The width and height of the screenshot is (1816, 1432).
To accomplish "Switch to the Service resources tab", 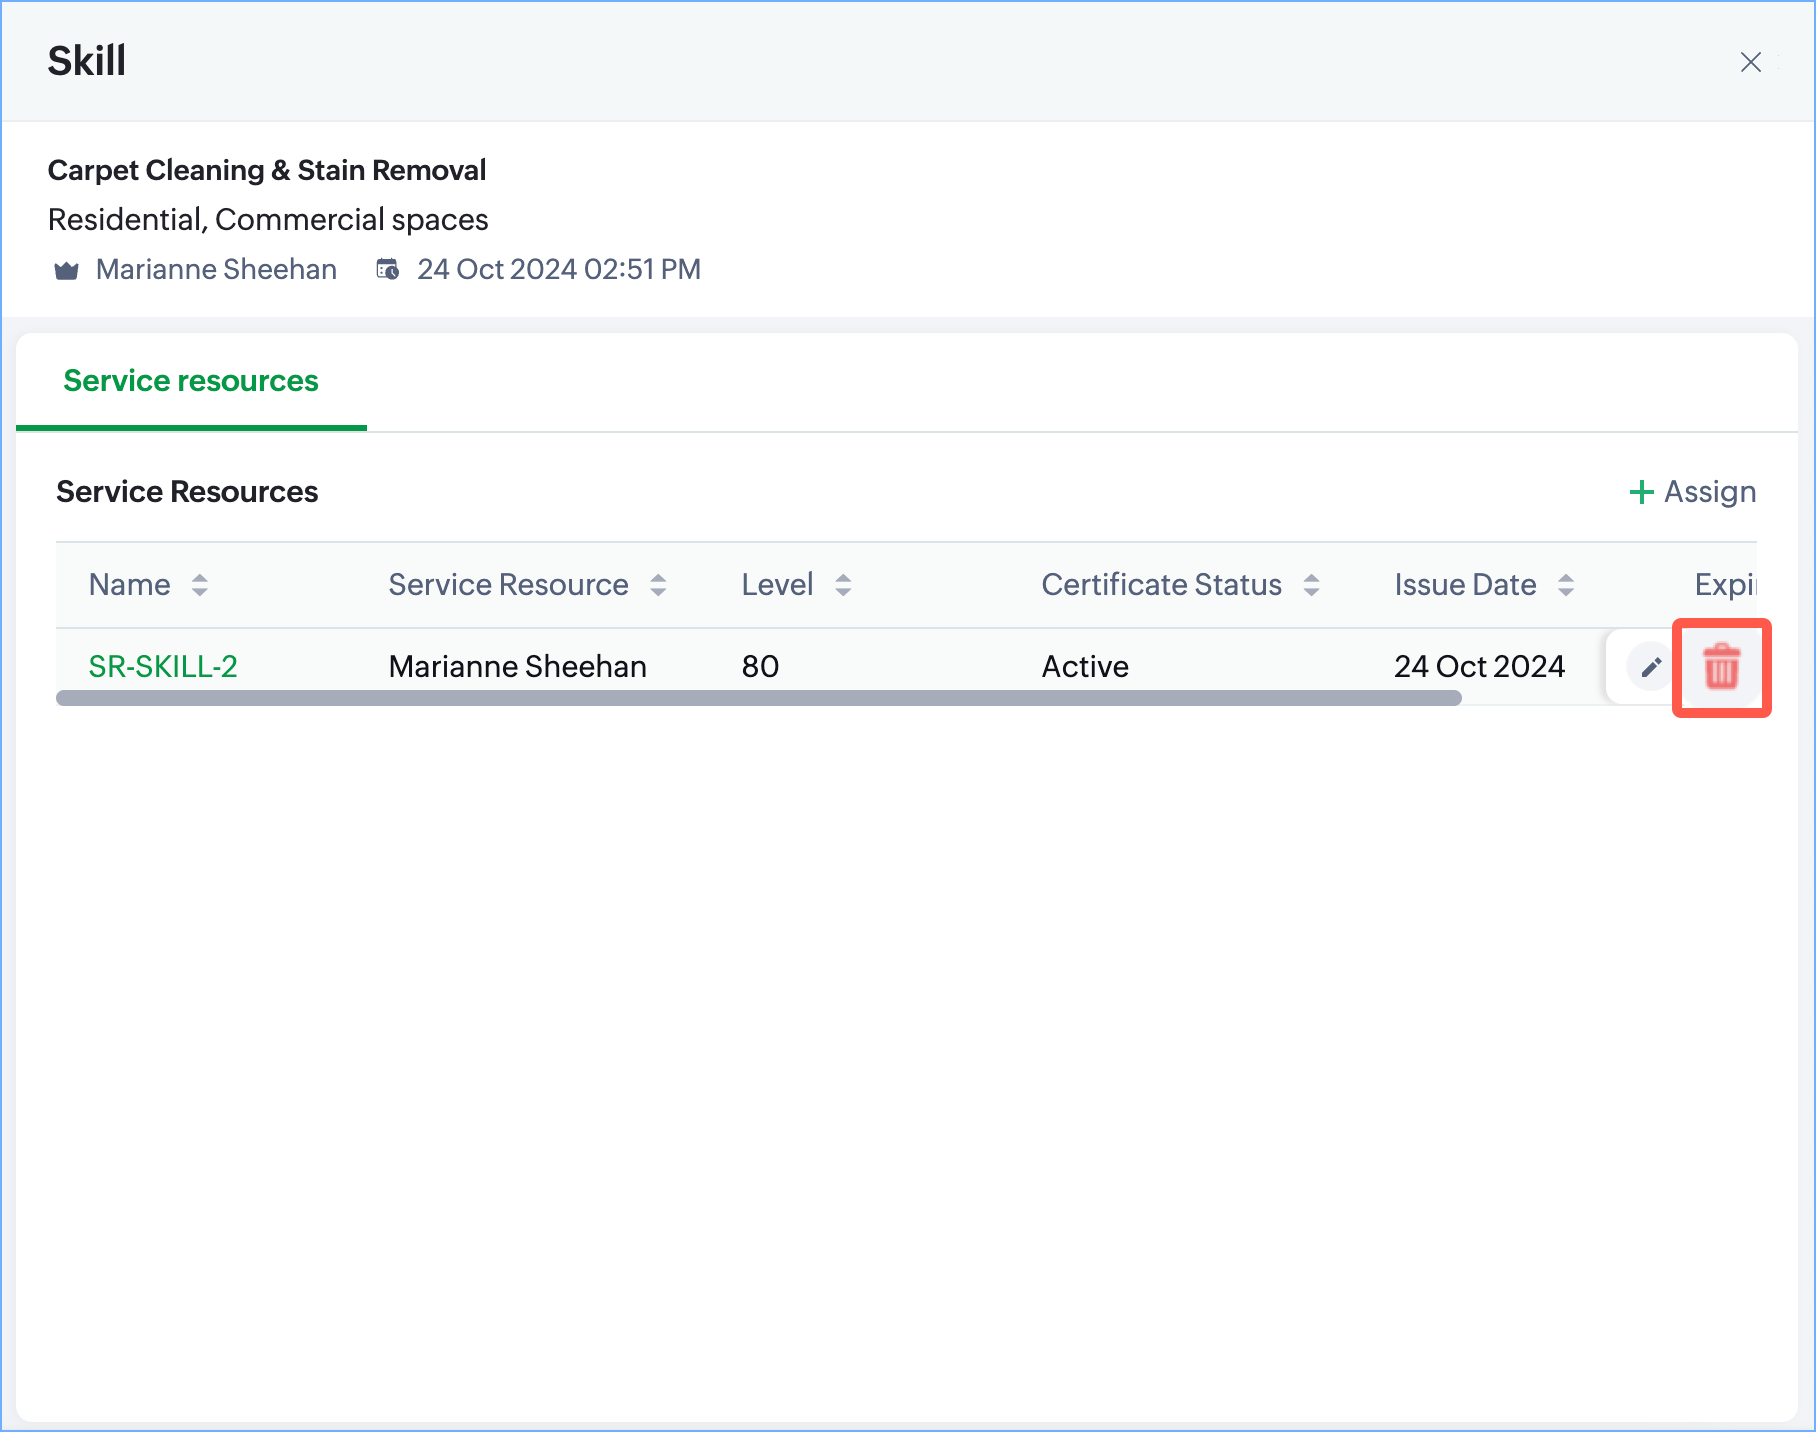I will coord(191,381).
